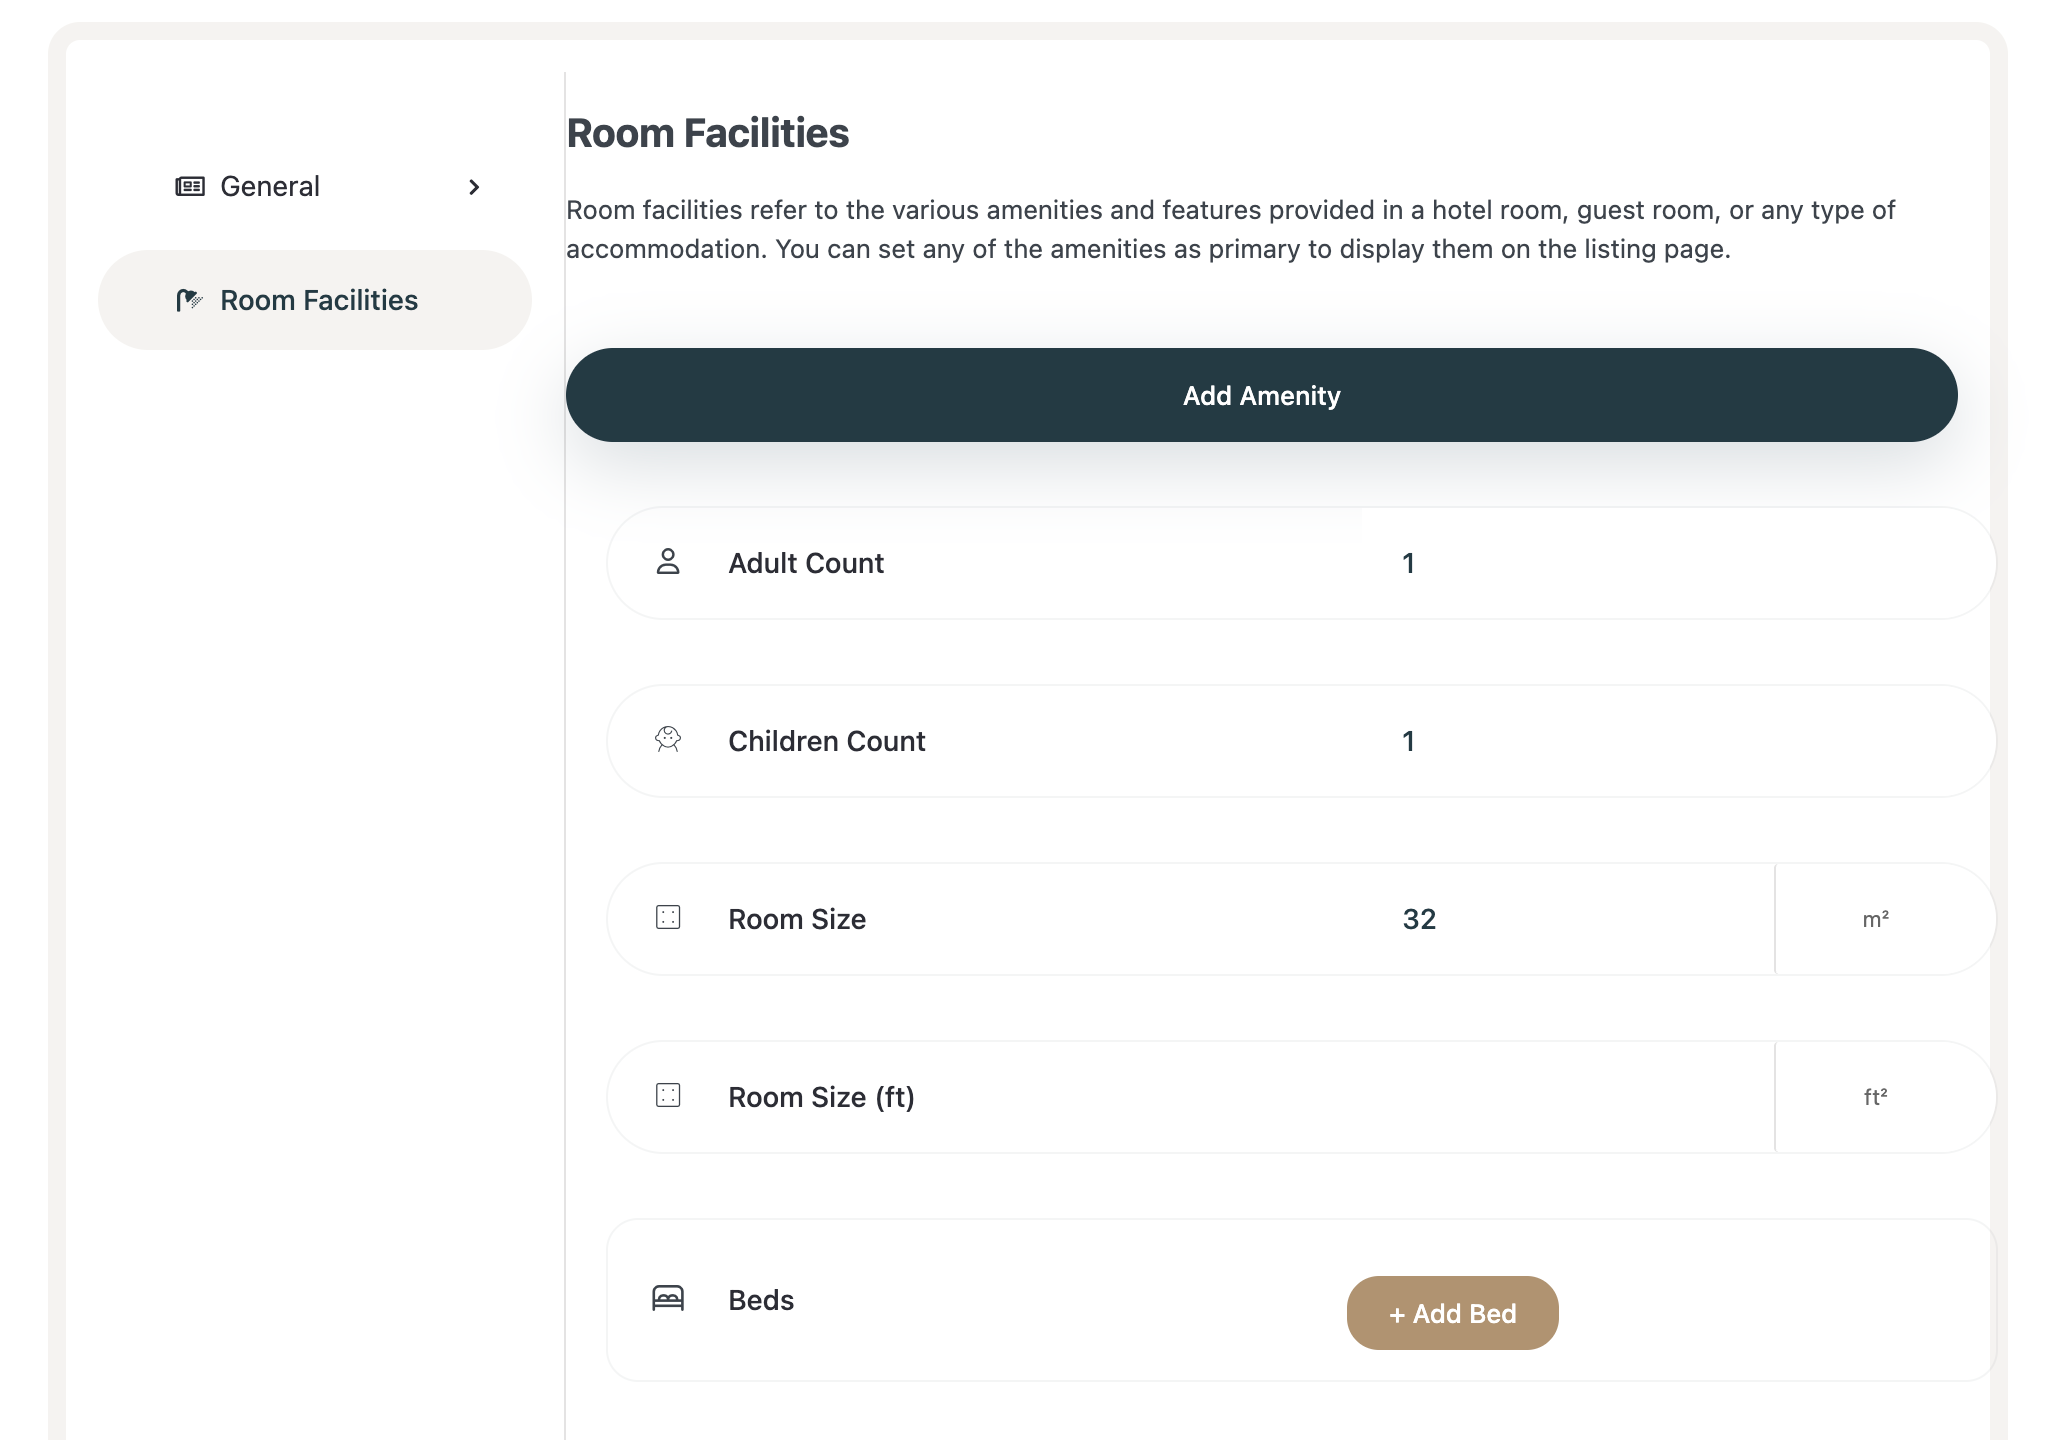Click the + Add Bed button
This screenshot has width=2050, height=1440.
pyautogui.click(x=1452, y=1313)
